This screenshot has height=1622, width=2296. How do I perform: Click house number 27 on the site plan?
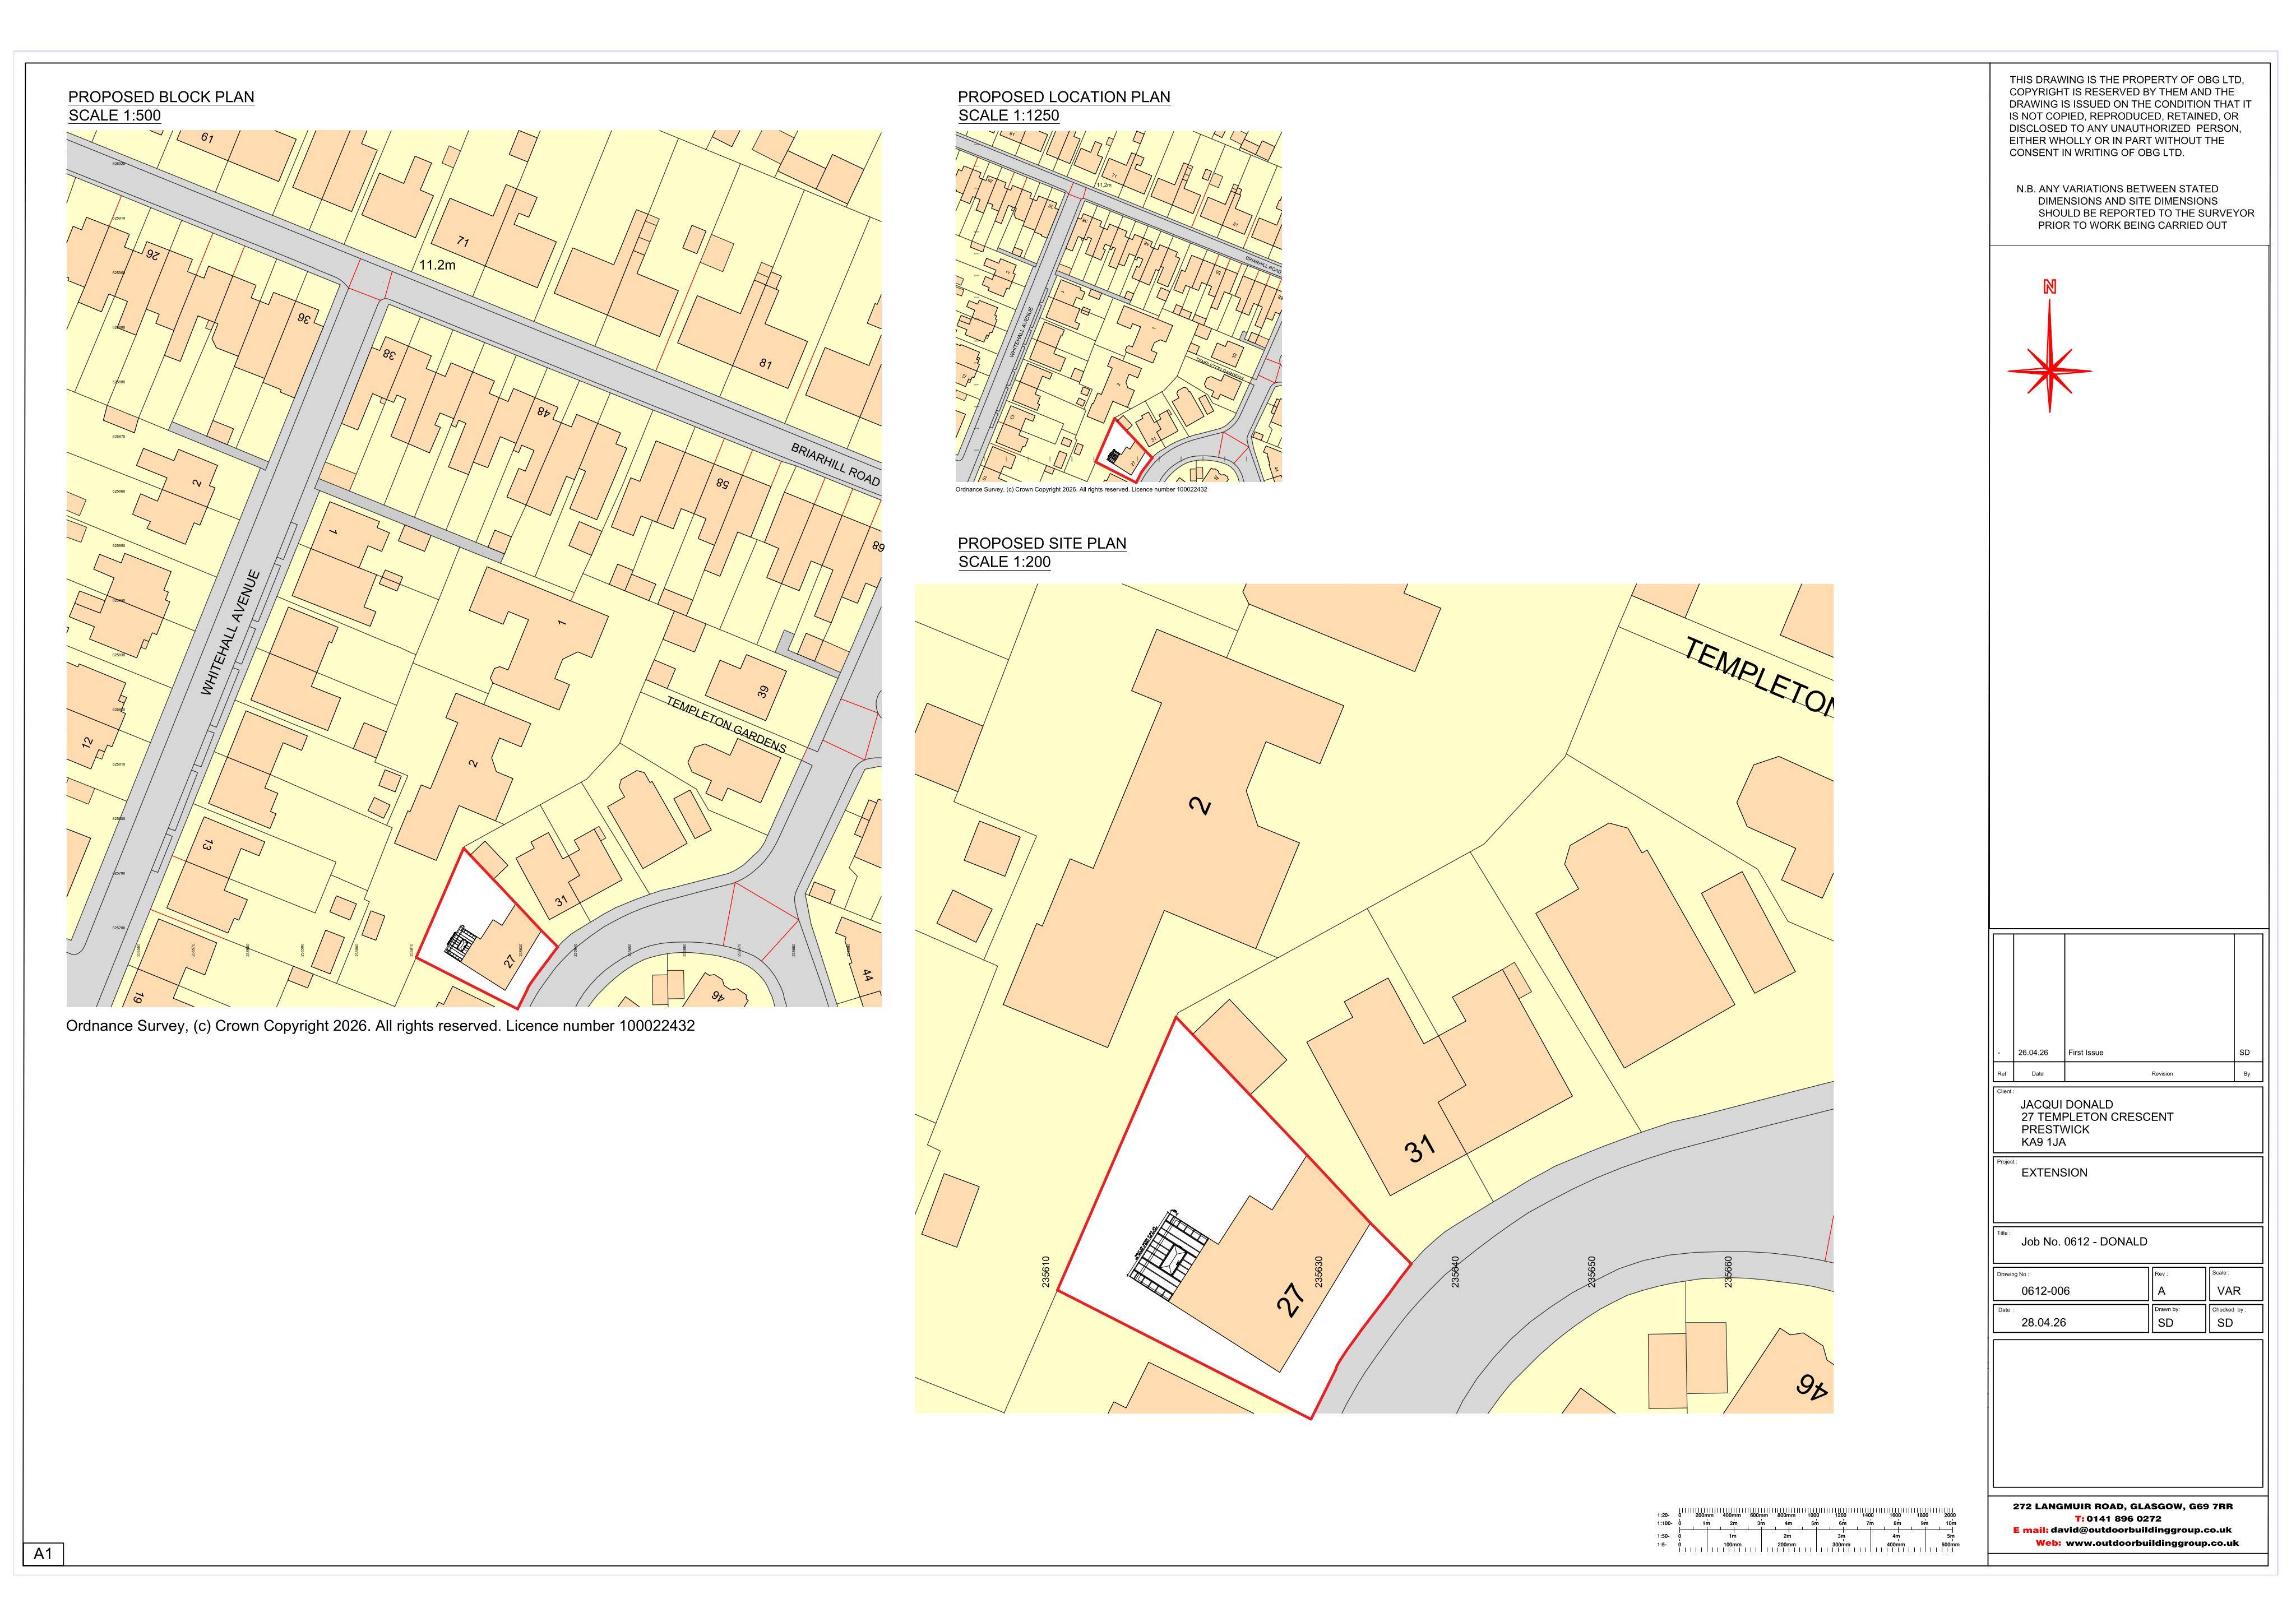point(1291,1299)
